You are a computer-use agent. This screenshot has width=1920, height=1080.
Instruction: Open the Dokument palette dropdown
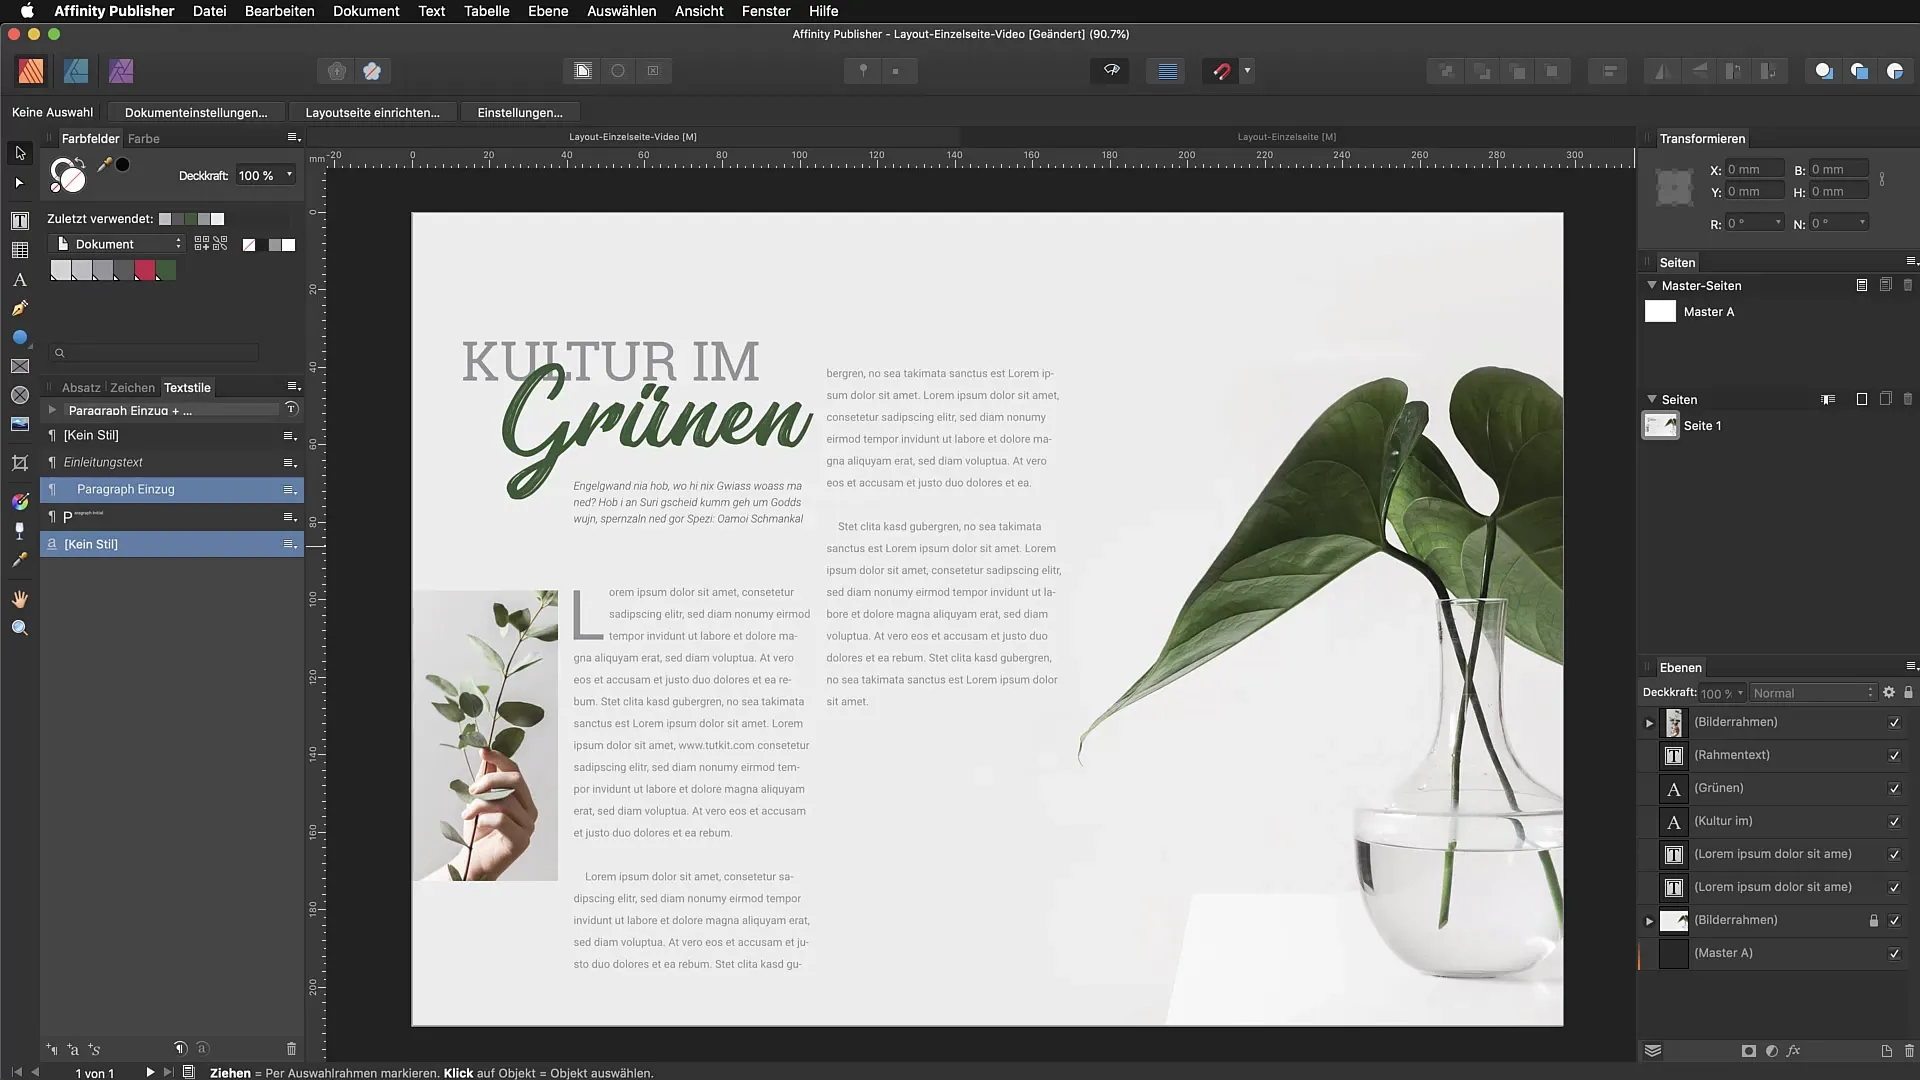point(117,244)
